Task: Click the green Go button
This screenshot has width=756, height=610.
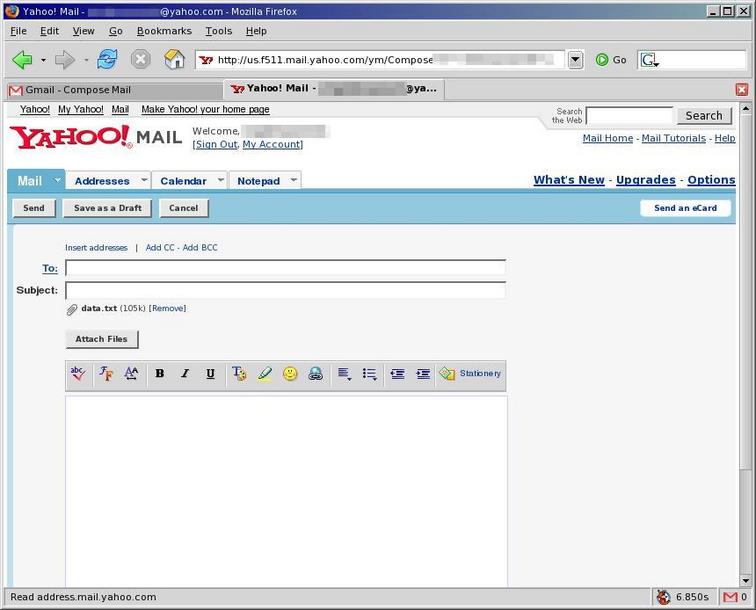Action: tap(611, 60)
